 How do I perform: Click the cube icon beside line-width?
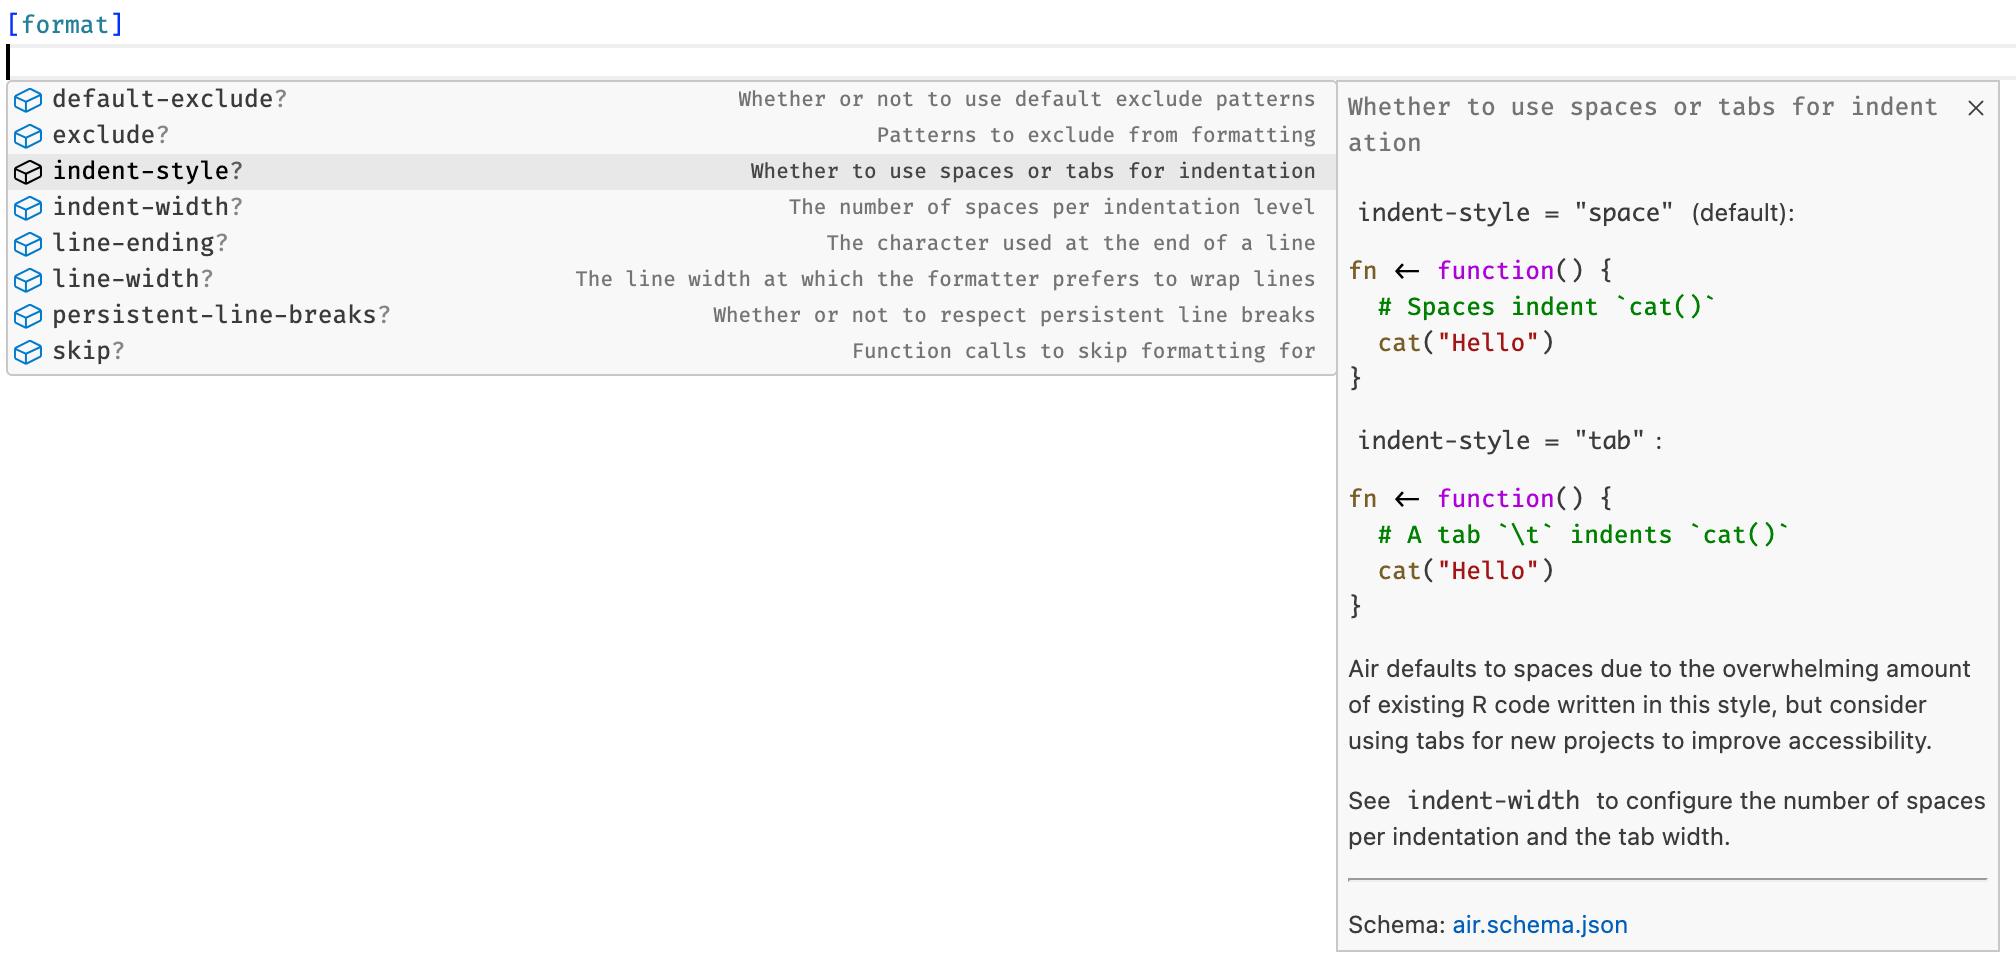click(x=28, y=279)
